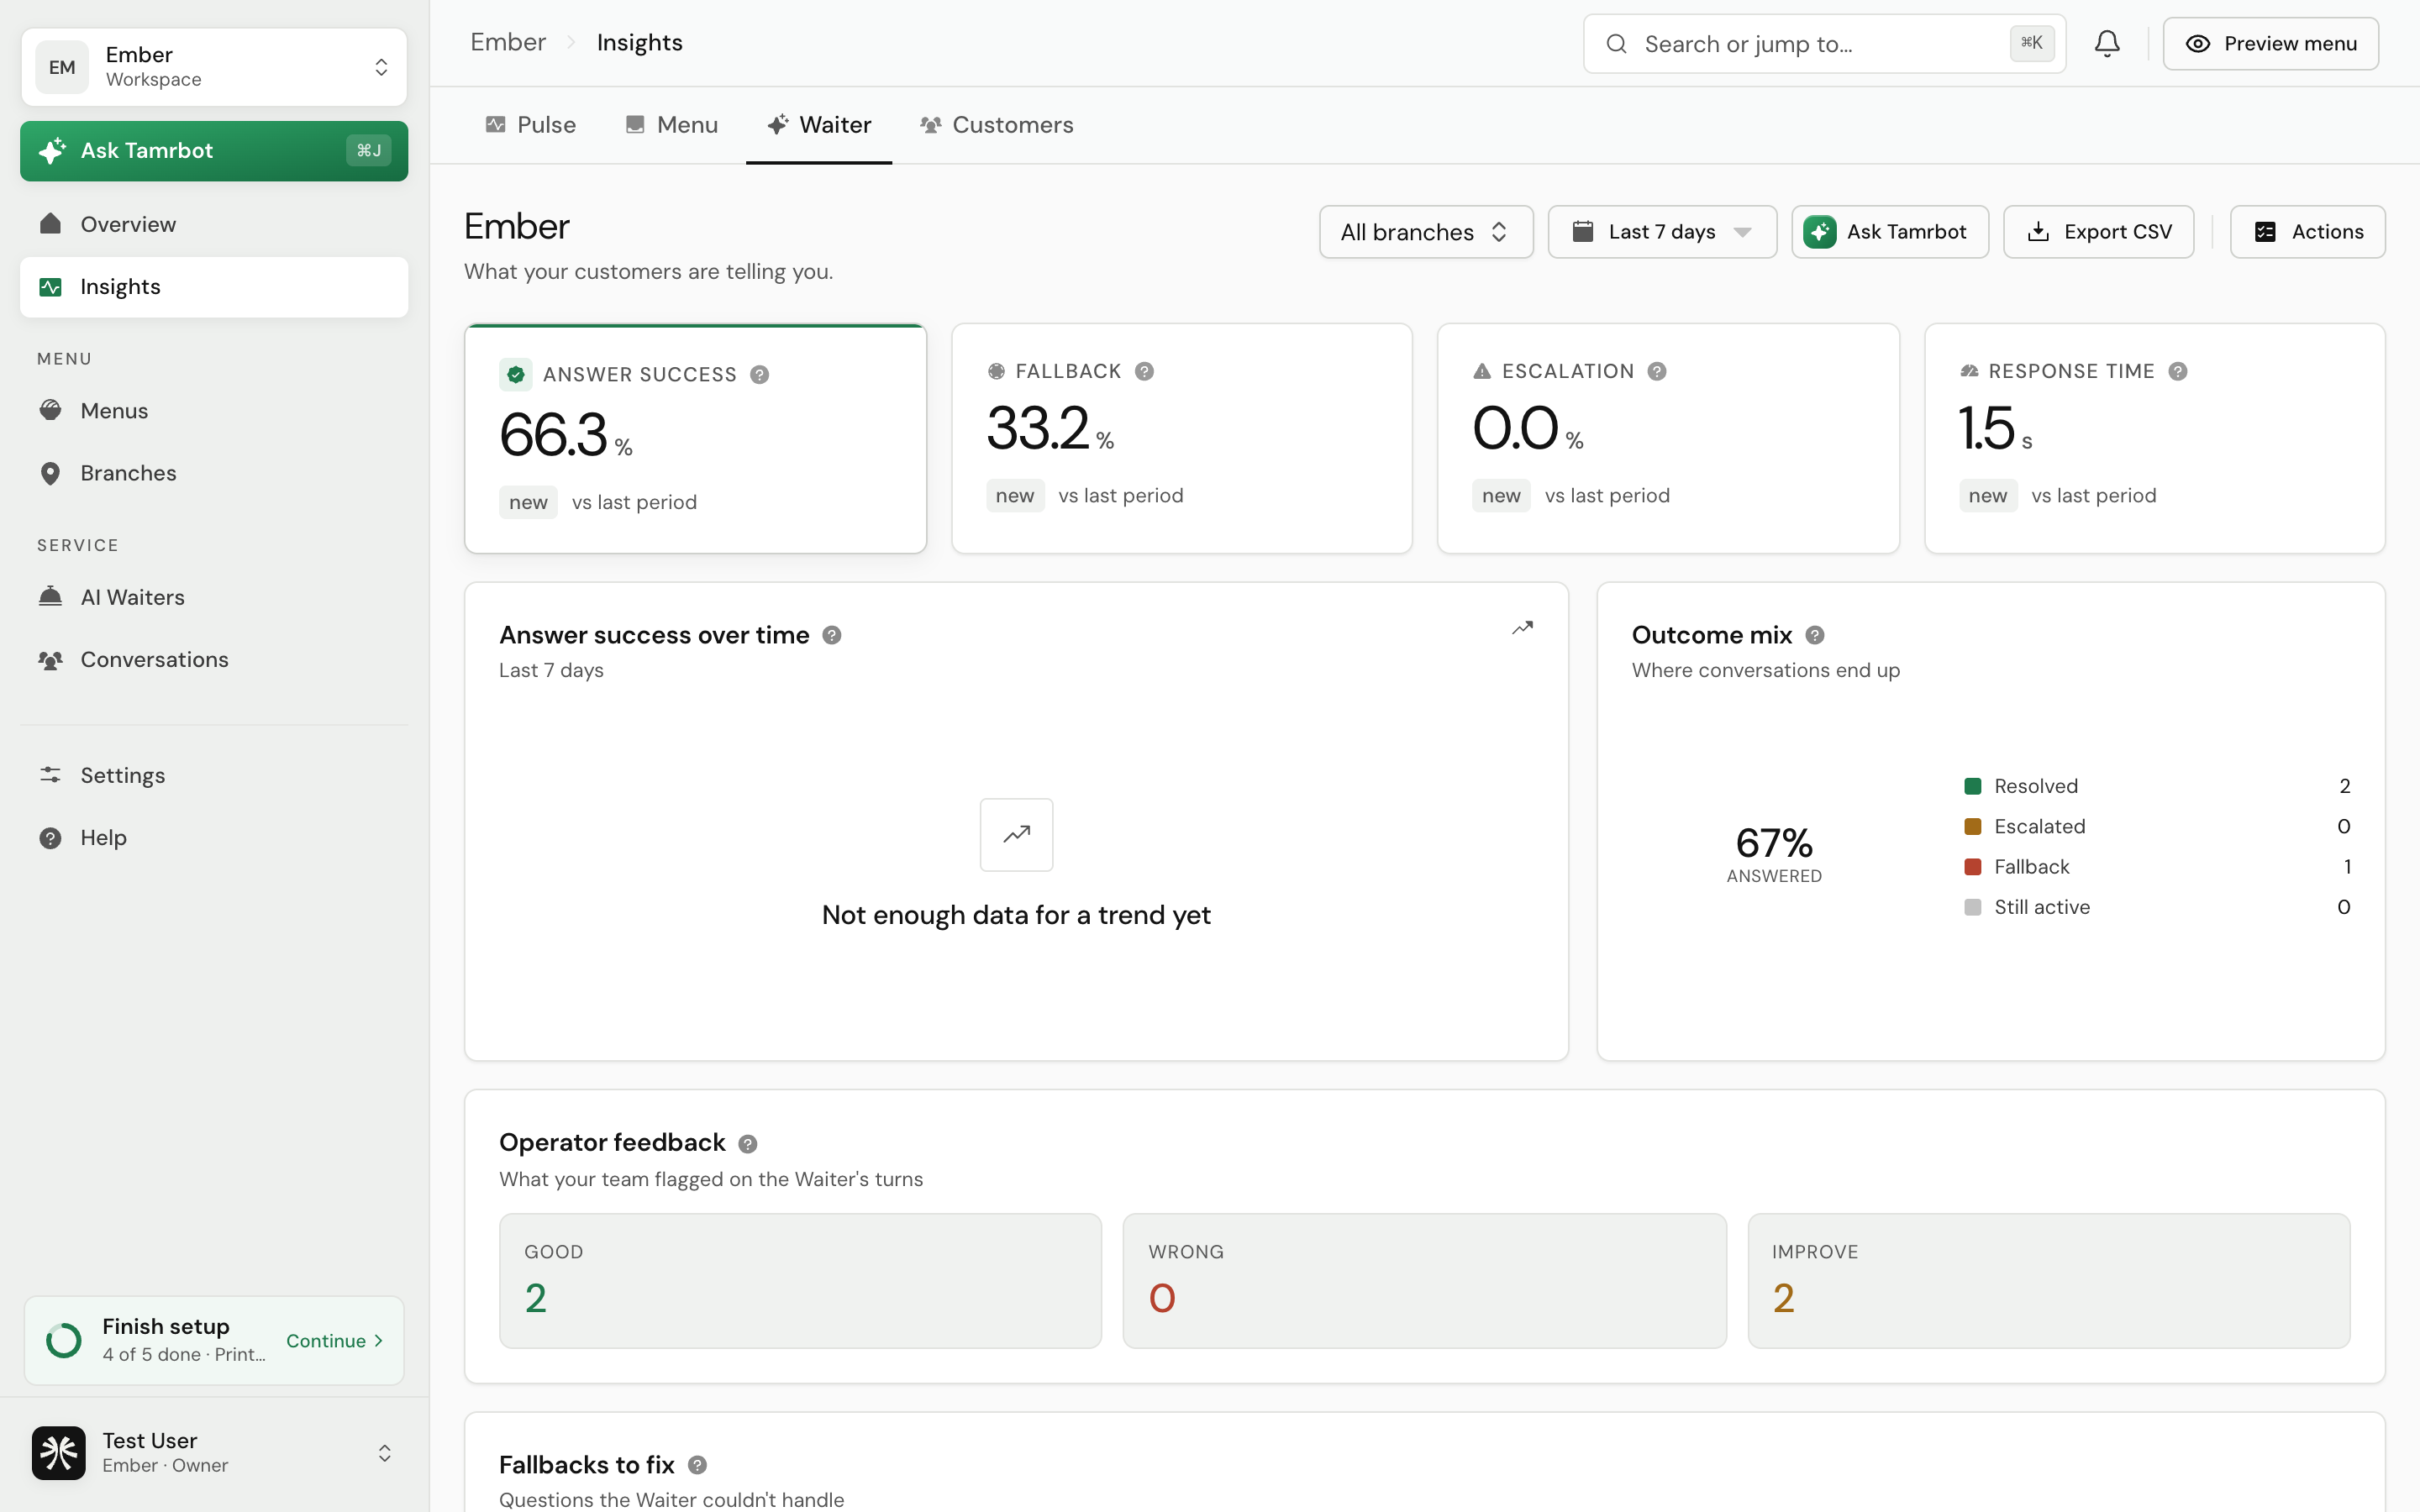Click the setup progress ring
The image size is (2420, 1512).
point(64,1341)
